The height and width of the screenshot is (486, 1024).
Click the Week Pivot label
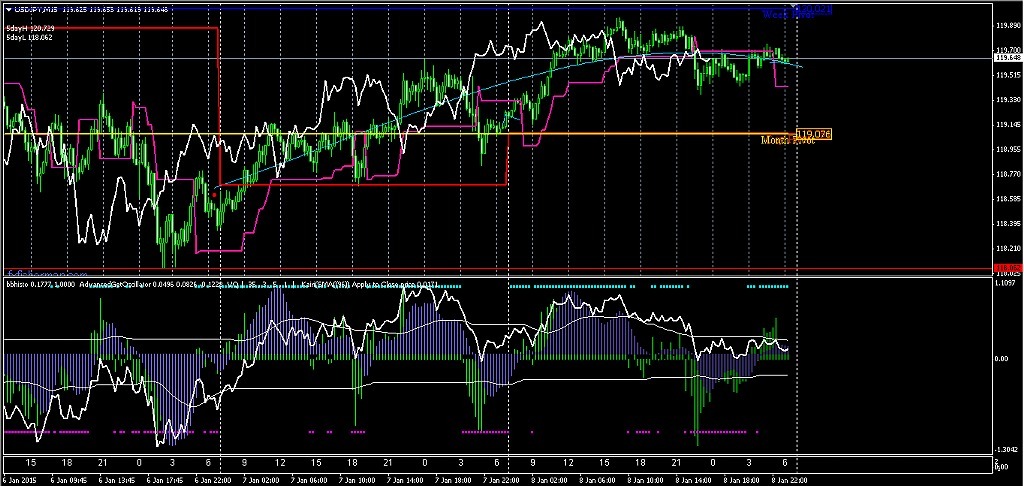tap(788, 14)
